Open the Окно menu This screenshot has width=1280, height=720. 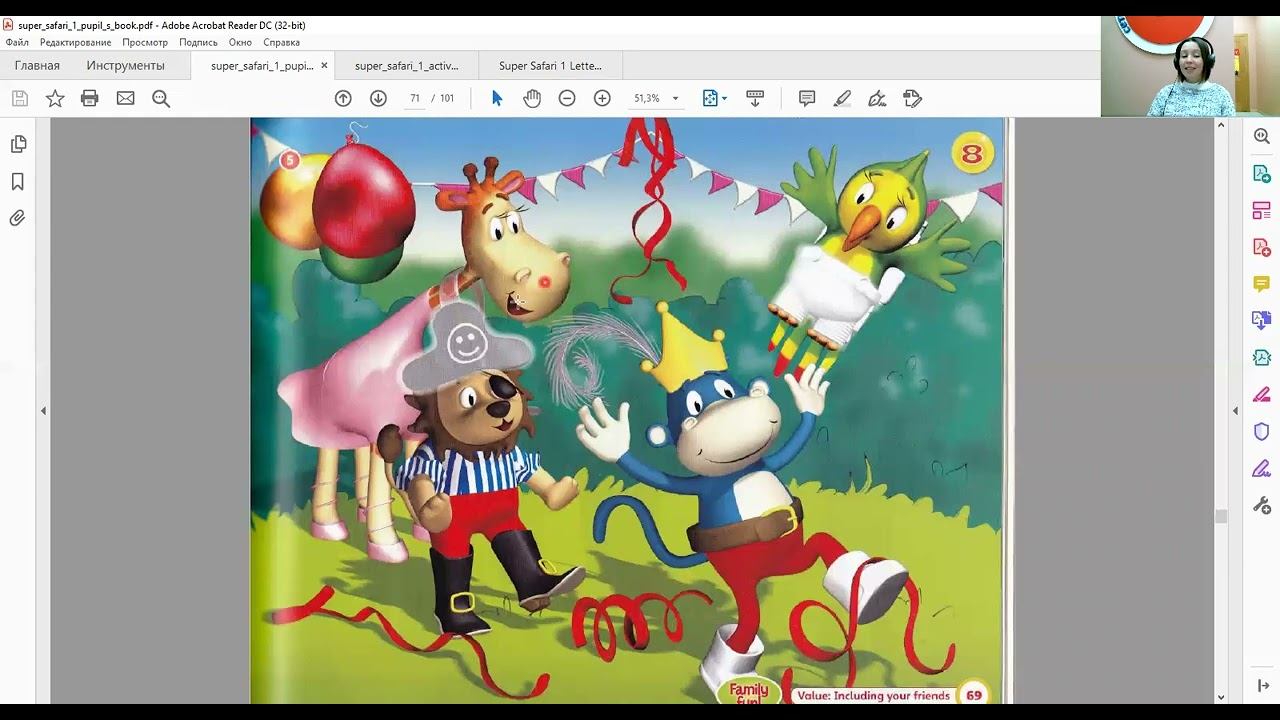(240, 42)
